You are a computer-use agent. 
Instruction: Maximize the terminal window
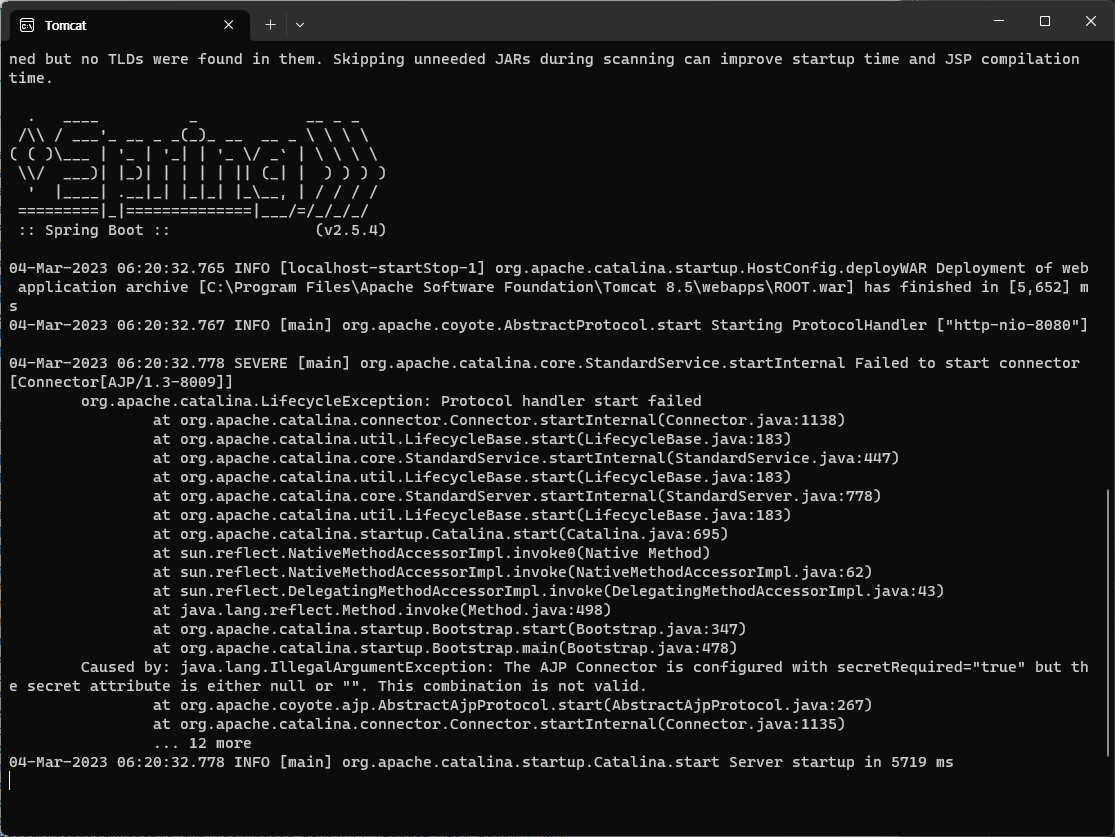coord(1045,21)
